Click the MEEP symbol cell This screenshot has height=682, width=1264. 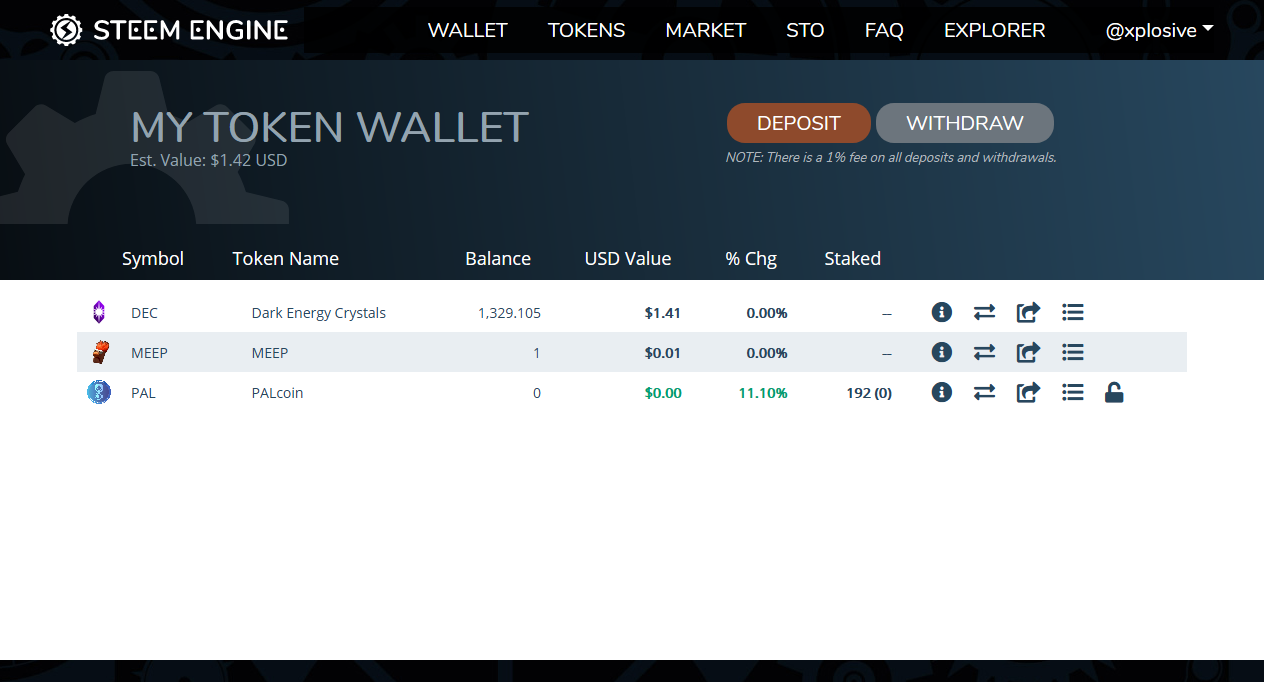(149, 352)
